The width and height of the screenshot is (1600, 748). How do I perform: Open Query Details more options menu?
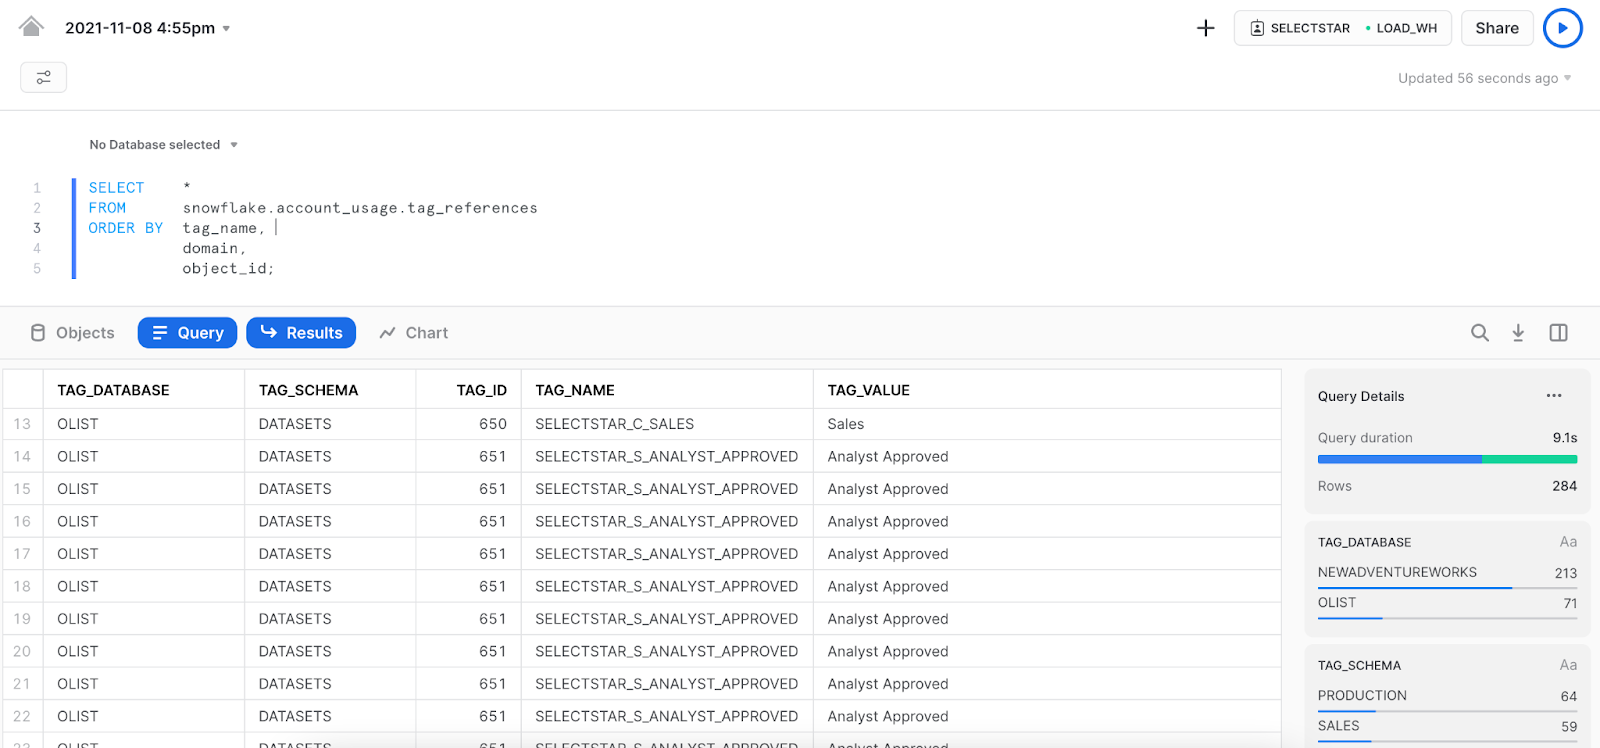[x=1553, y=396]
